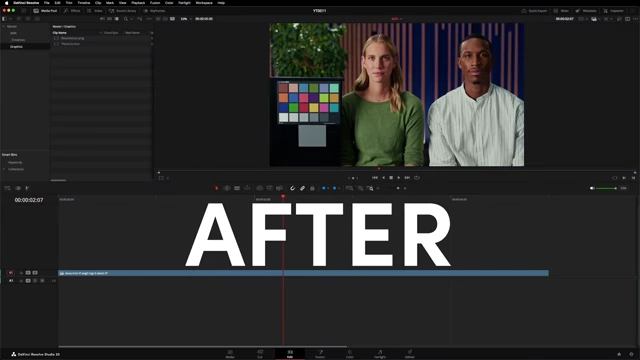
Task: Toggle the Sound Library panel
Action: click(122, 11)
